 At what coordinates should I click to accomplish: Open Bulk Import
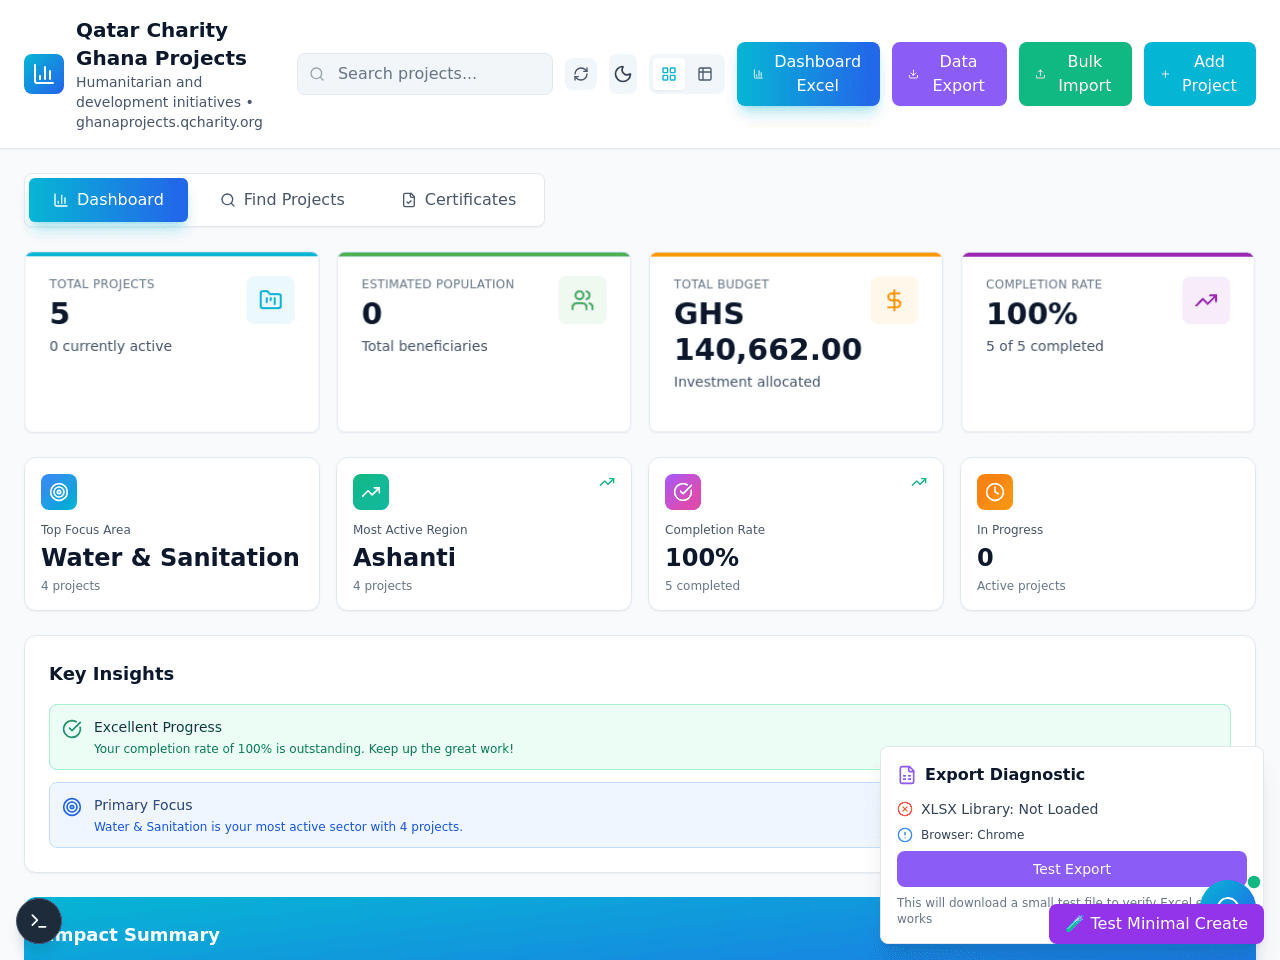1075,74
